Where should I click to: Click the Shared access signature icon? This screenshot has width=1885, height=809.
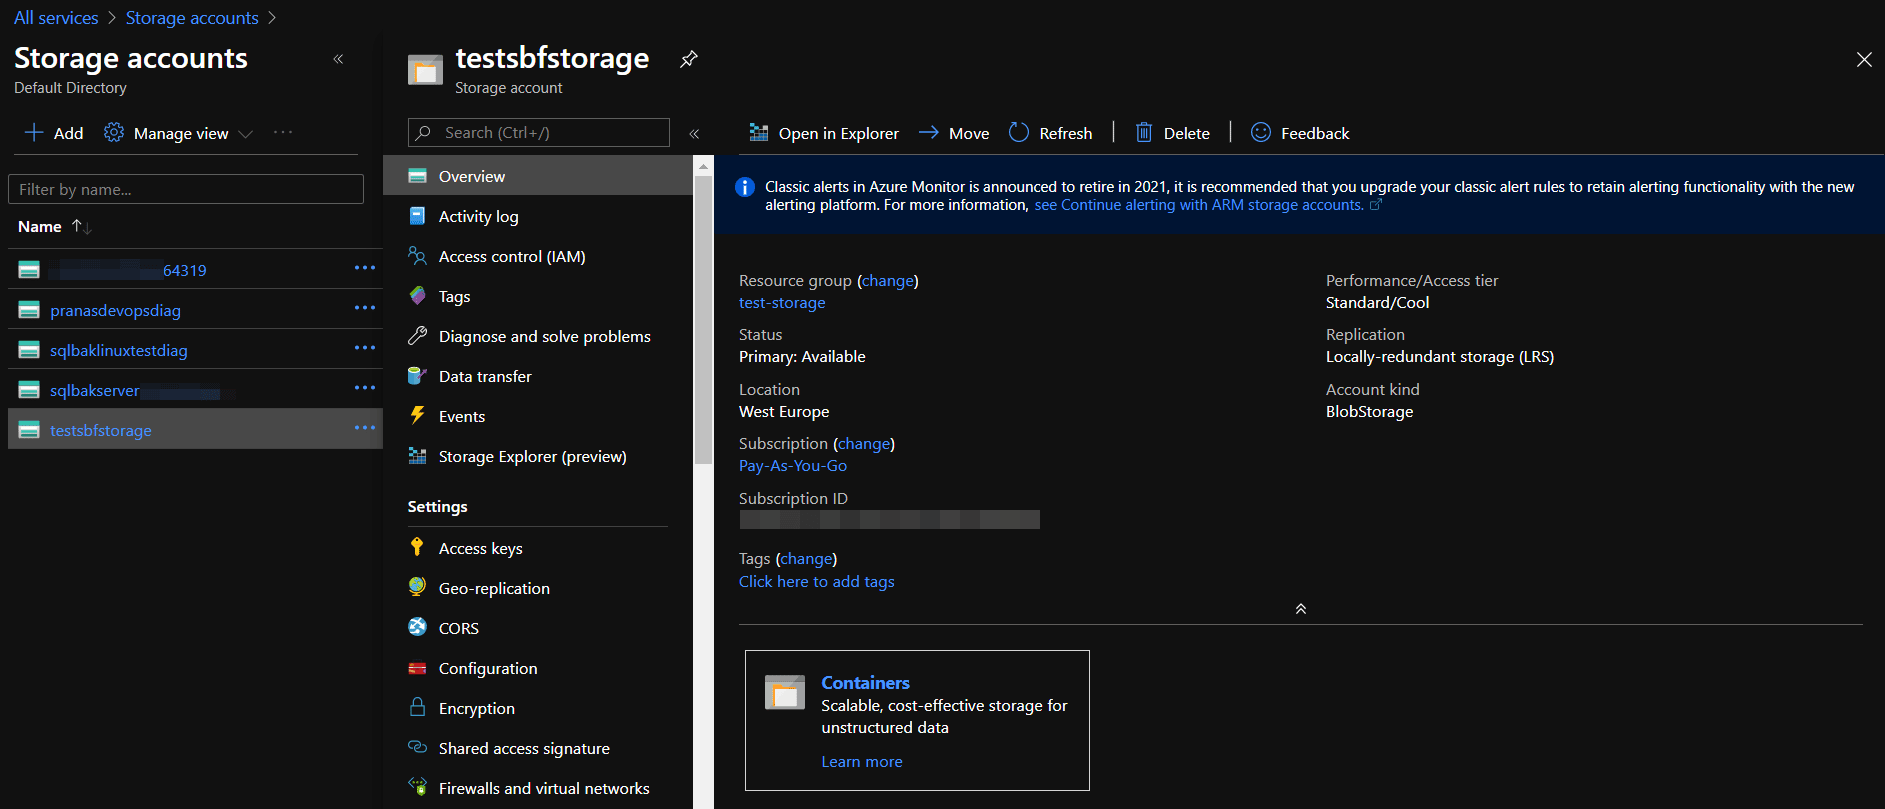click(x=418, y=747)
